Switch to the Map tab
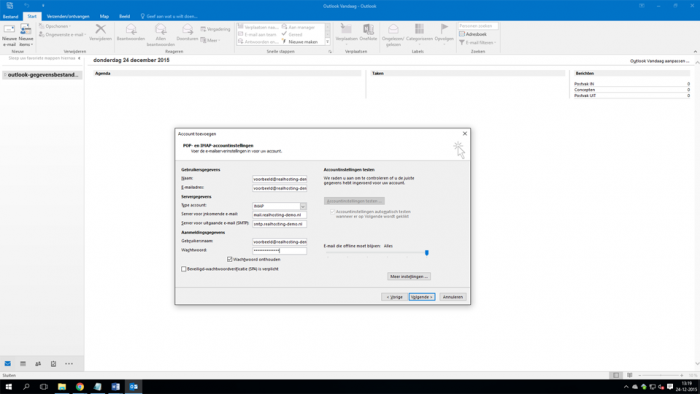 click(x=104, y=17)
